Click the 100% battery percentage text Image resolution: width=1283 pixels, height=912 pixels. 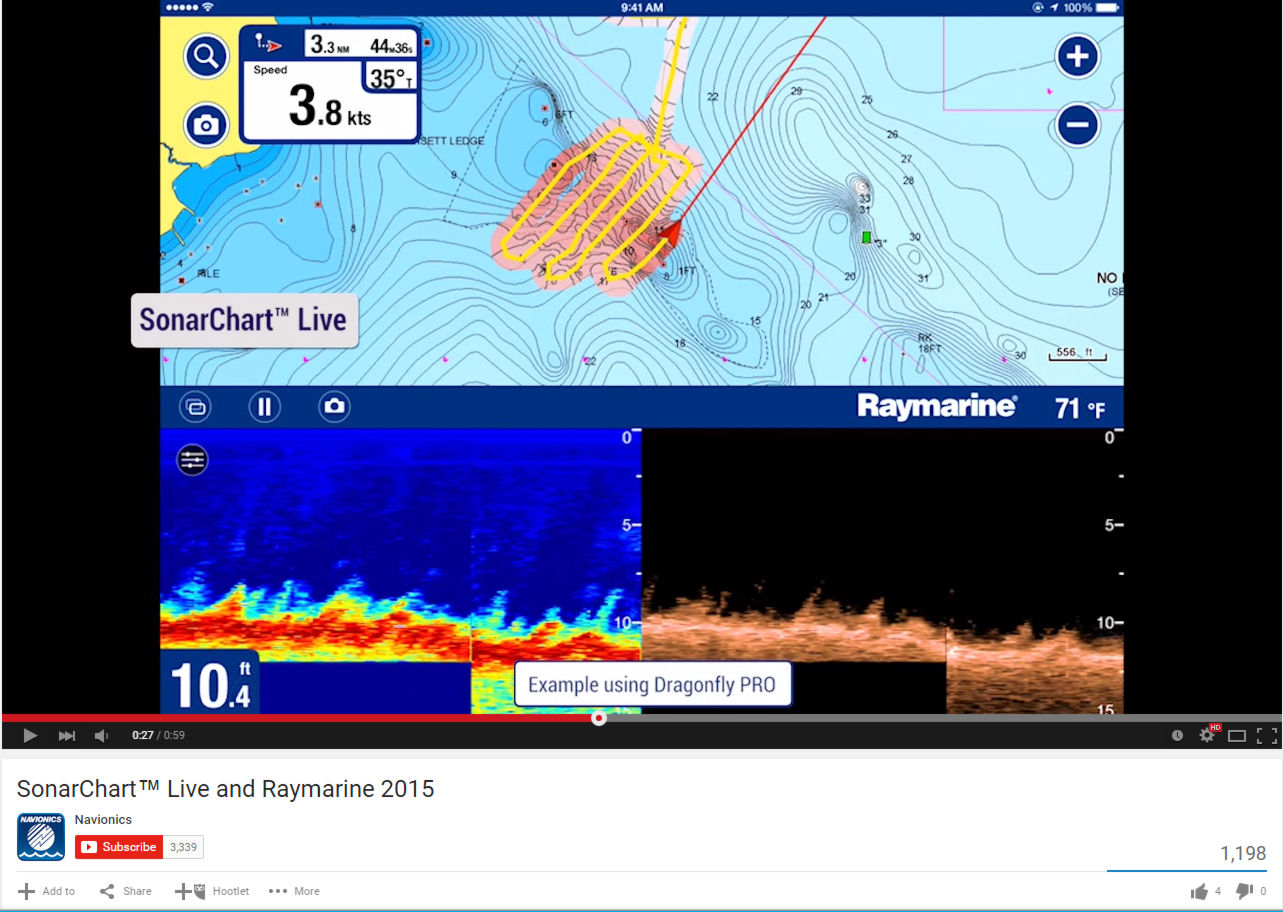tap(1077, 8)
